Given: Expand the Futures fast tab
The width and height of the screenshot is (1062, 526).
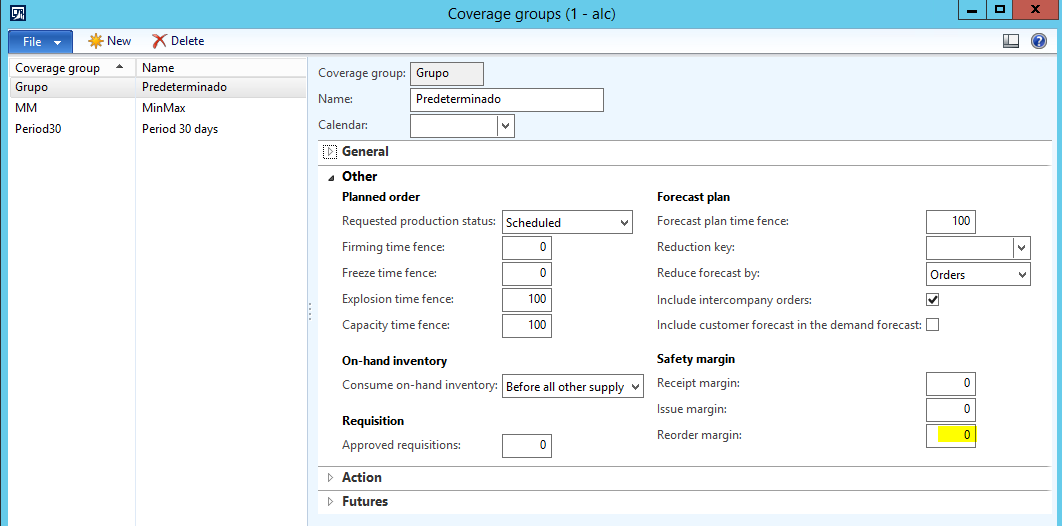Looking at the screenshot, I should [x=331, y=502].
